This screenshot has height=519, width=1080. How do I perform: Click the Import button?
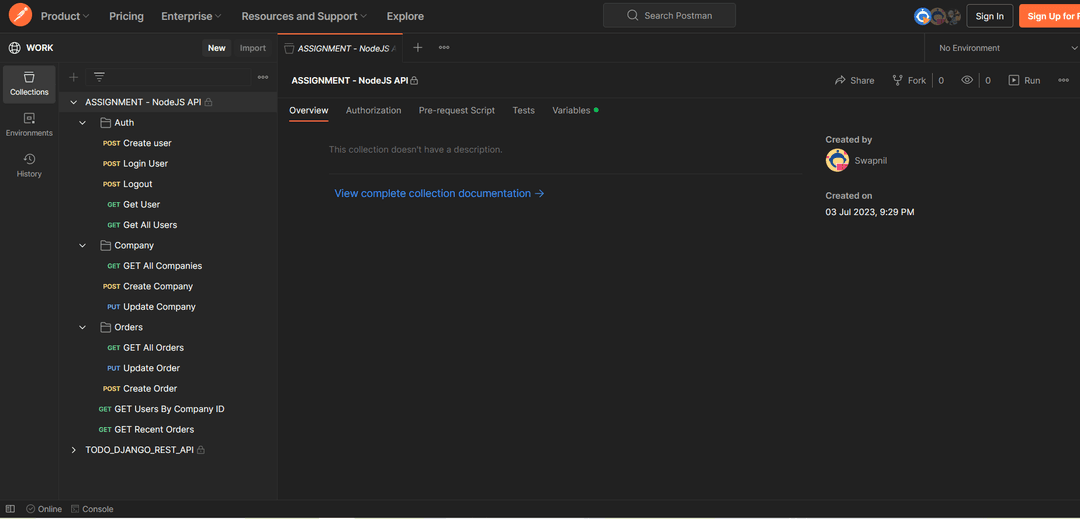click(253, 48)
